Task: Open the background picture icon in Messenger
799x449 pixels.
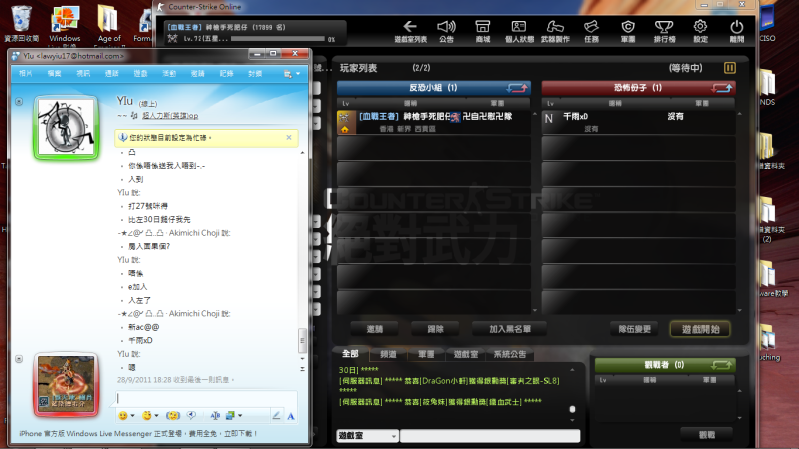Action: pyautogui.click(x=230, y=415)
